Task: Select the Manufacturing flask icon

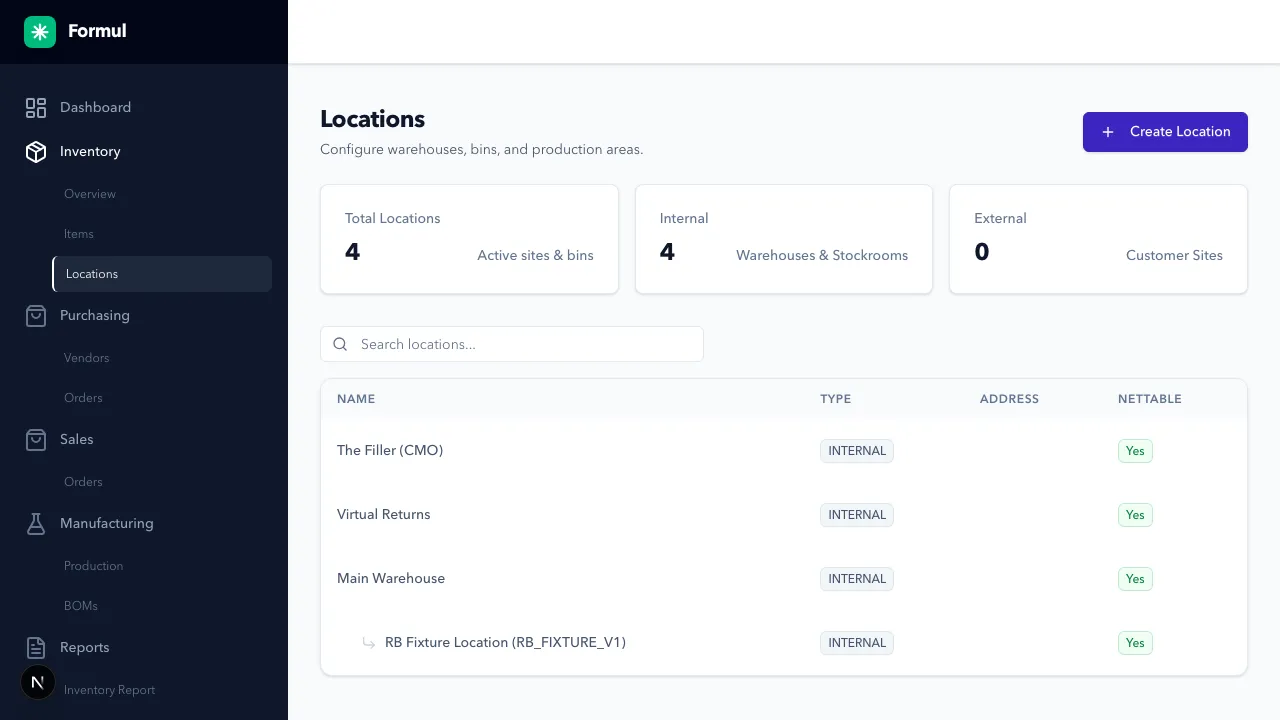Action: coord(36,523)
